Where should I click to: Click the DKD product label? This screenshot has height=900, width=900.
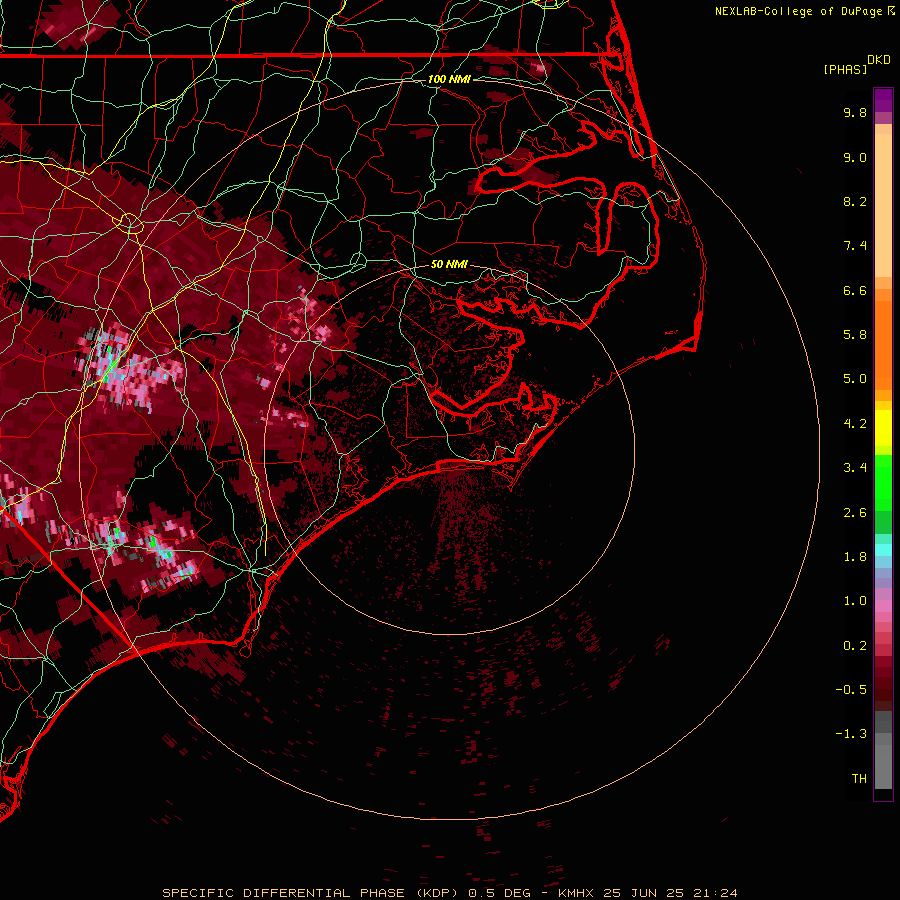coord(879,60)
